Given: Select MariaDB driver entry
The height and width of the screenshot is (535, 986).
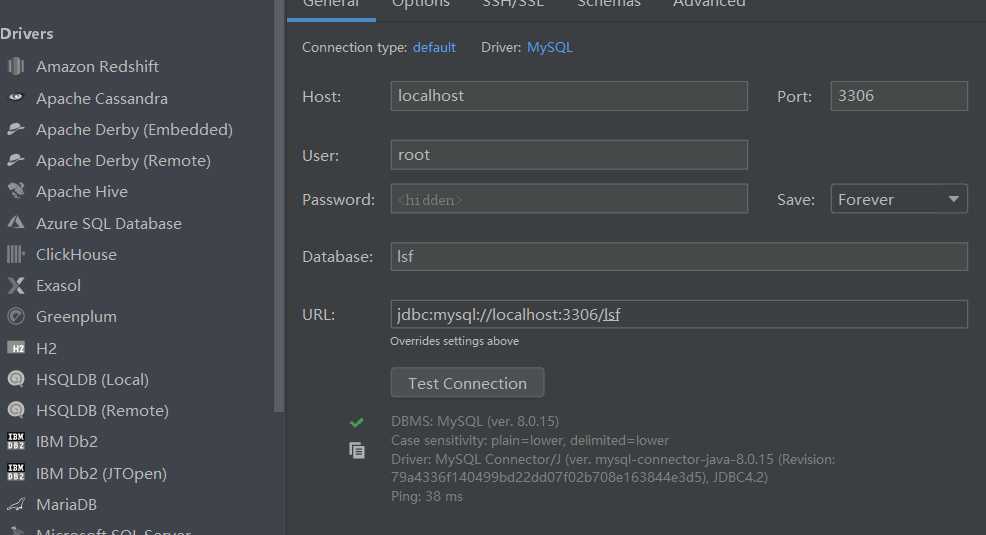Looking at the screenshot, I should coord(66,504).
